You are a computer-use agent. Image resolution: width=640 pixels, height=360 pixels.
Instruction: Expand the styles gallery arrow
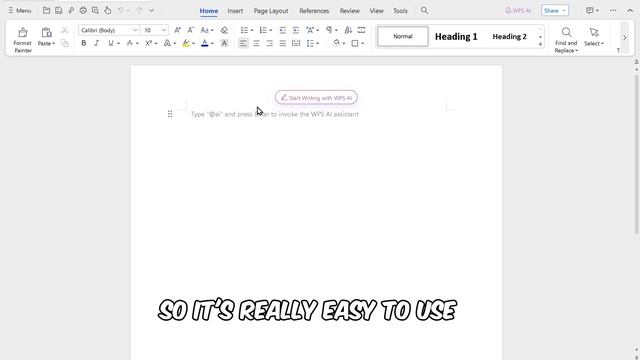click(540, 44)
